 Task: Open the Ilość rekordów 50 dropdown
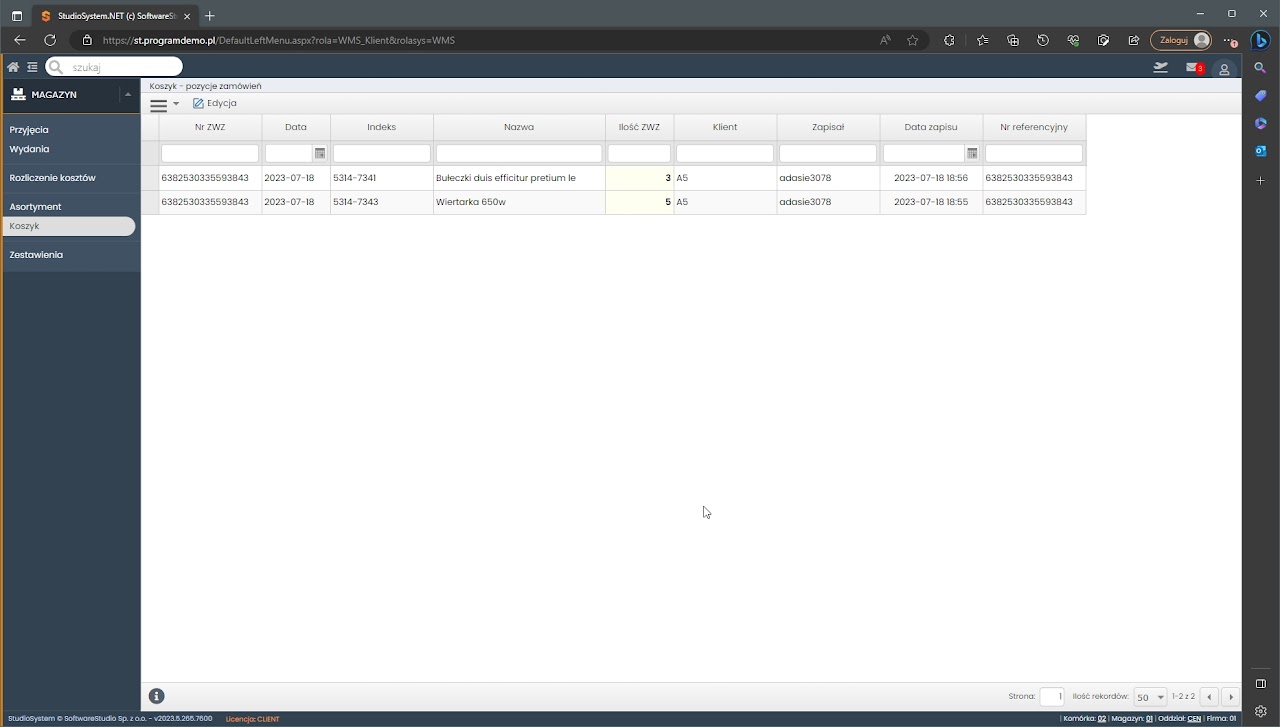click(1150, 697)
